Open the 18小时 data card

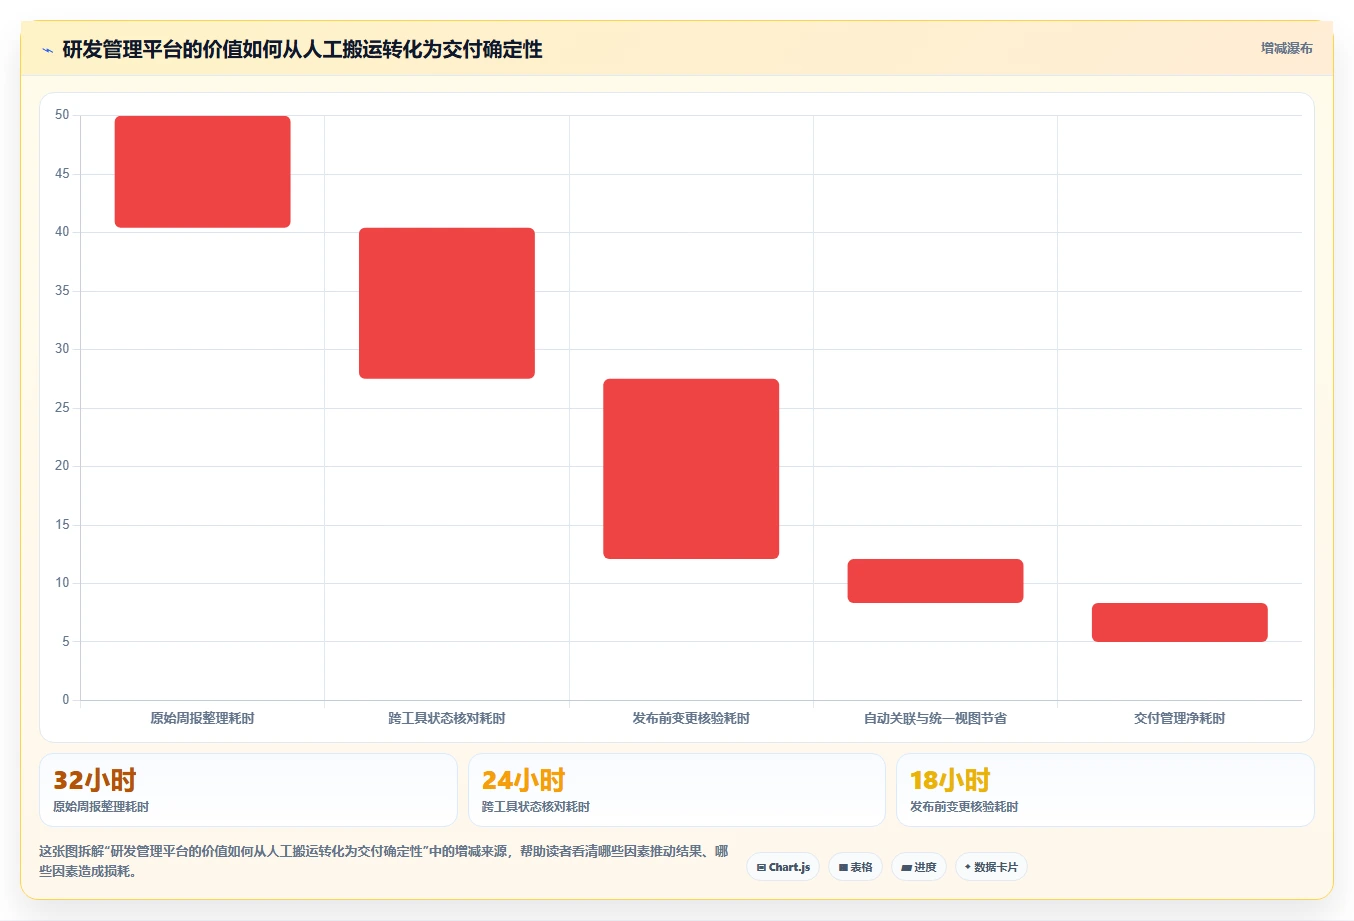tap(1105, 790)
